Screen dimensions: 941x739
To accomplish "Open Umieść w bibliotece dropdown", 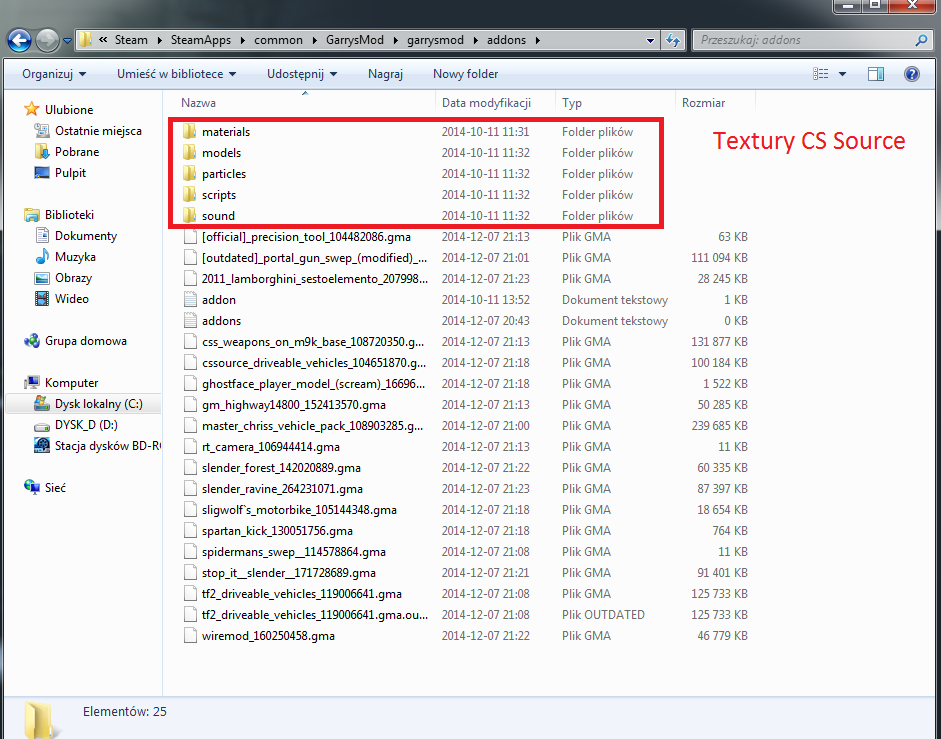I will coord(176,74).
